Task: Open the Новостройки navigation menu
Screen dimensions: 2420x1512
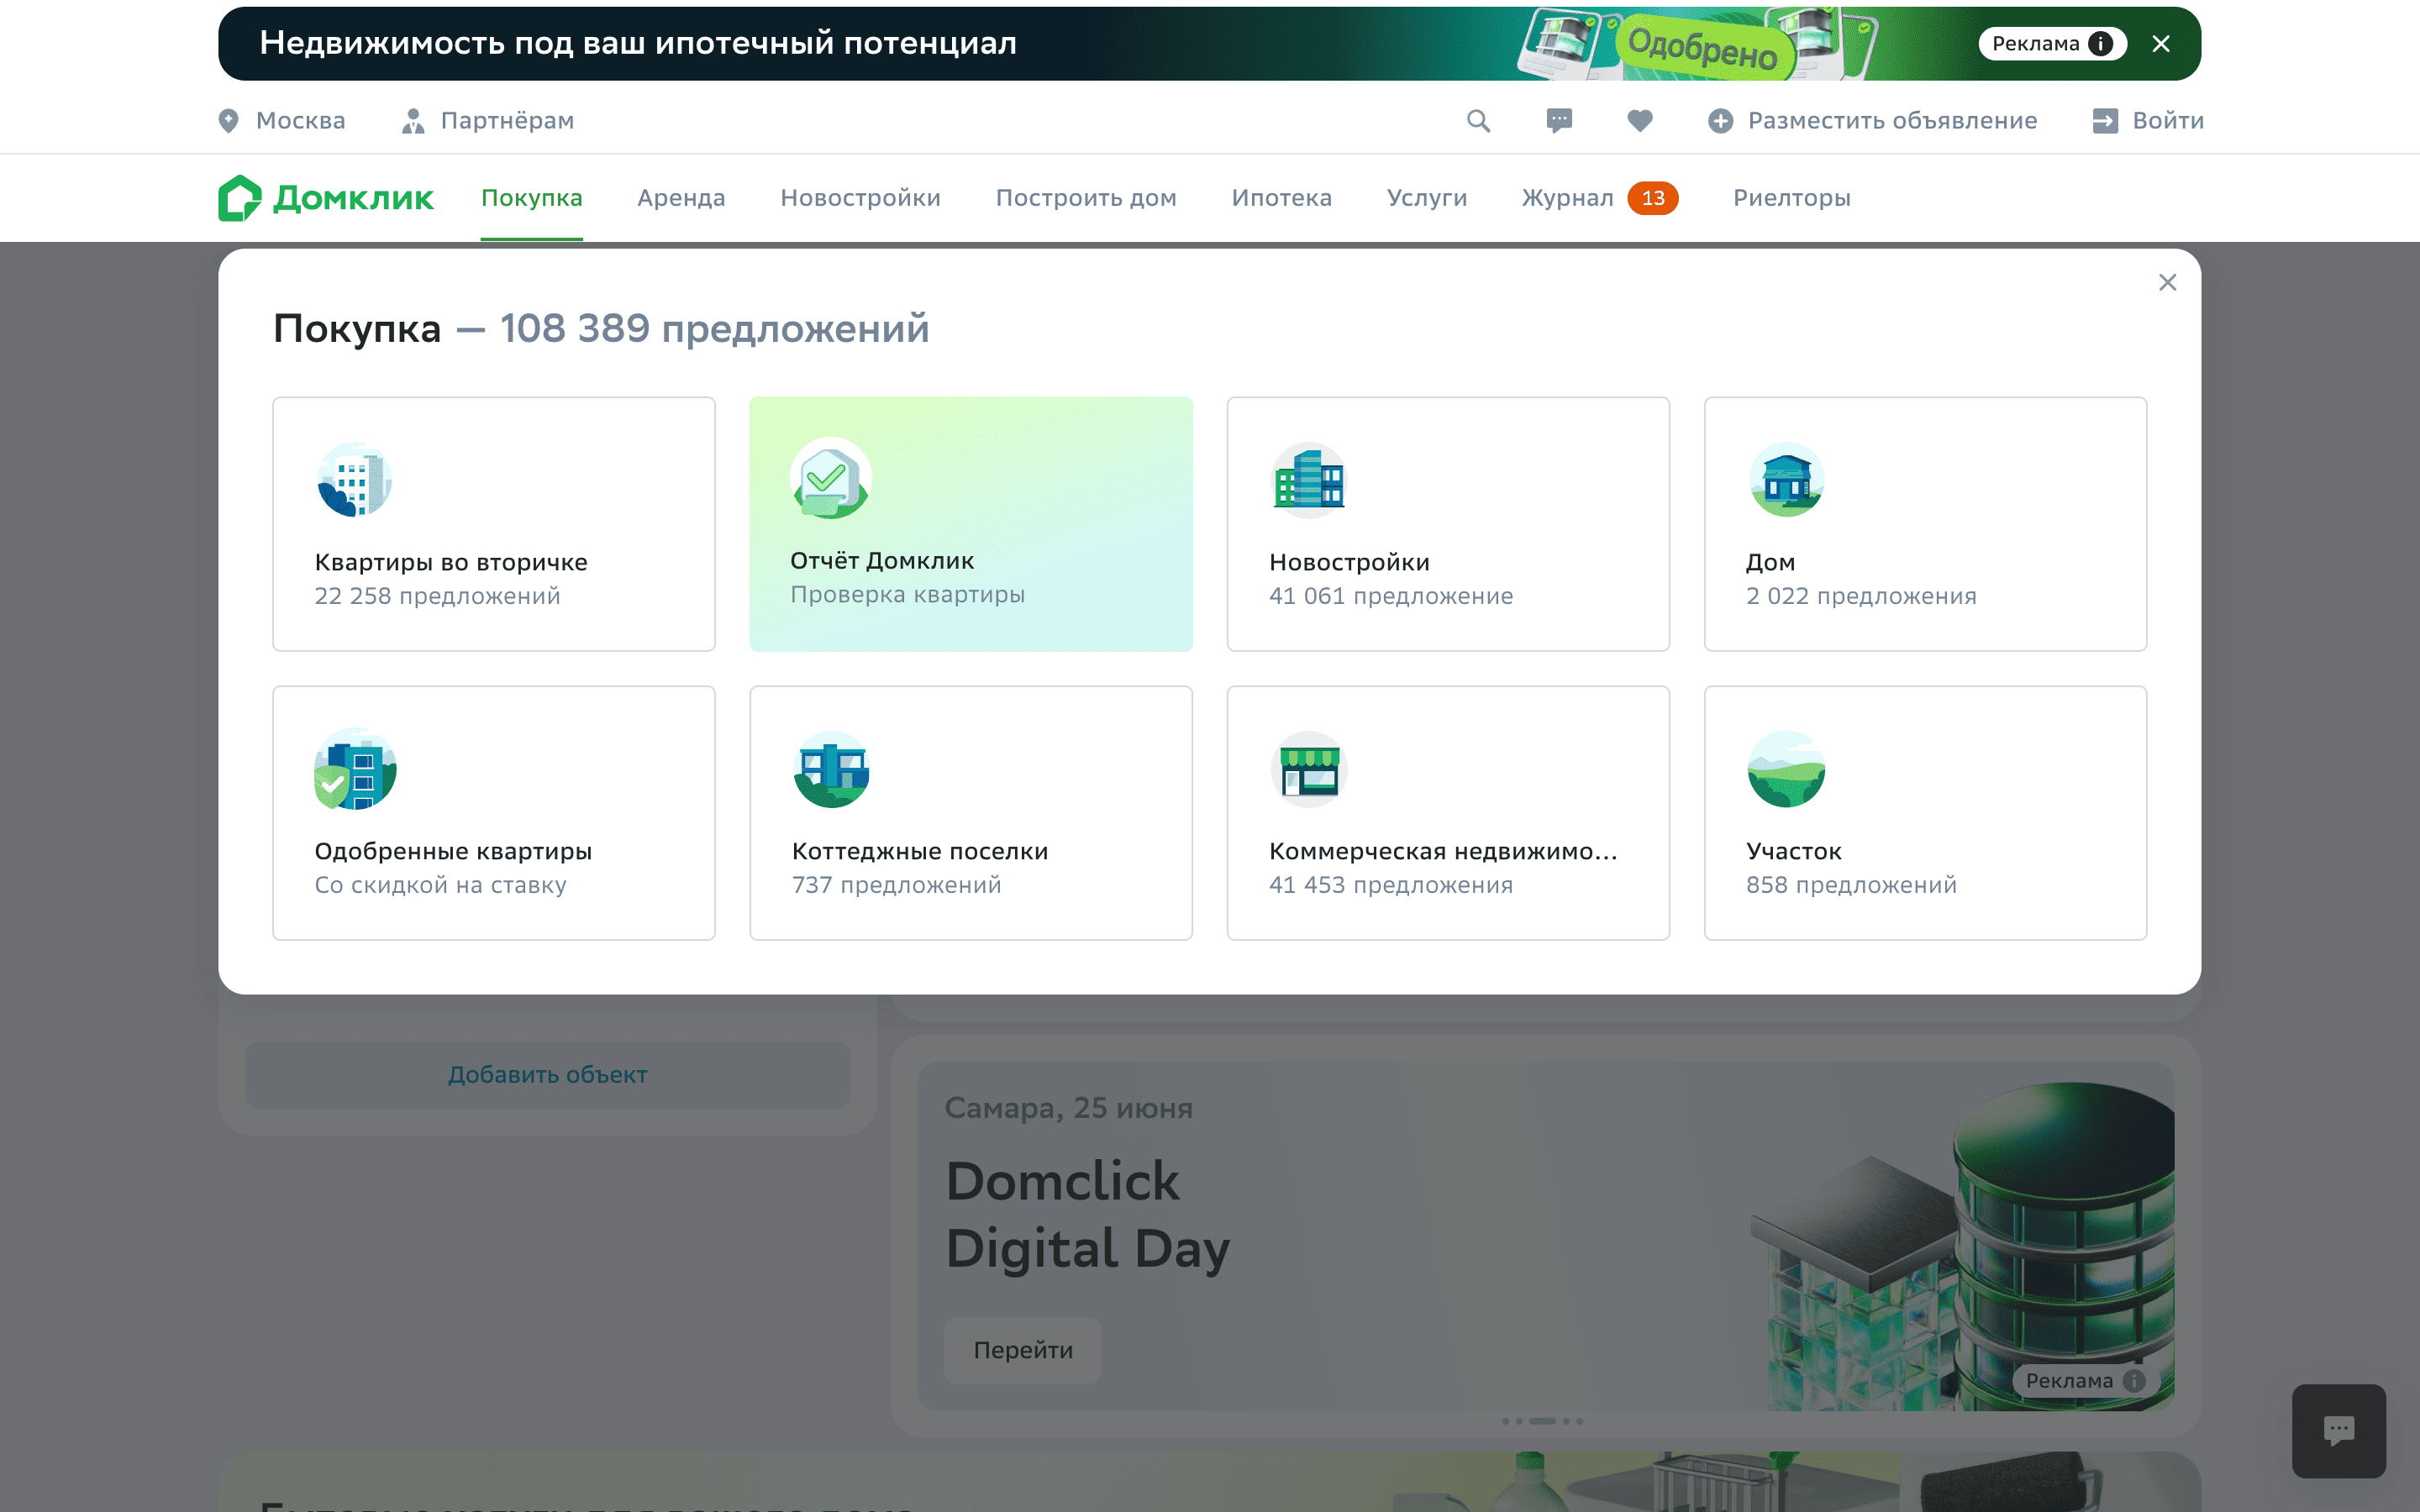Action: [860, 198]
